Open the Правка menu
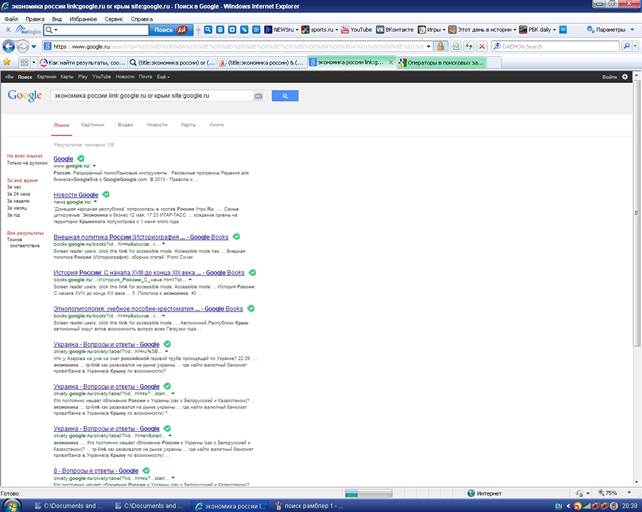This screenshot has width=642, height=512. [34, 19]
